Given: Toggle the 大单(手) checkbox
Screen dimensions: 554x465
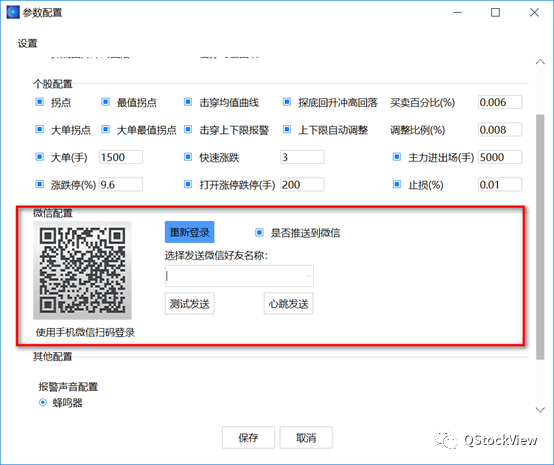Looking at the screenshot, I should tap(40, 157).
